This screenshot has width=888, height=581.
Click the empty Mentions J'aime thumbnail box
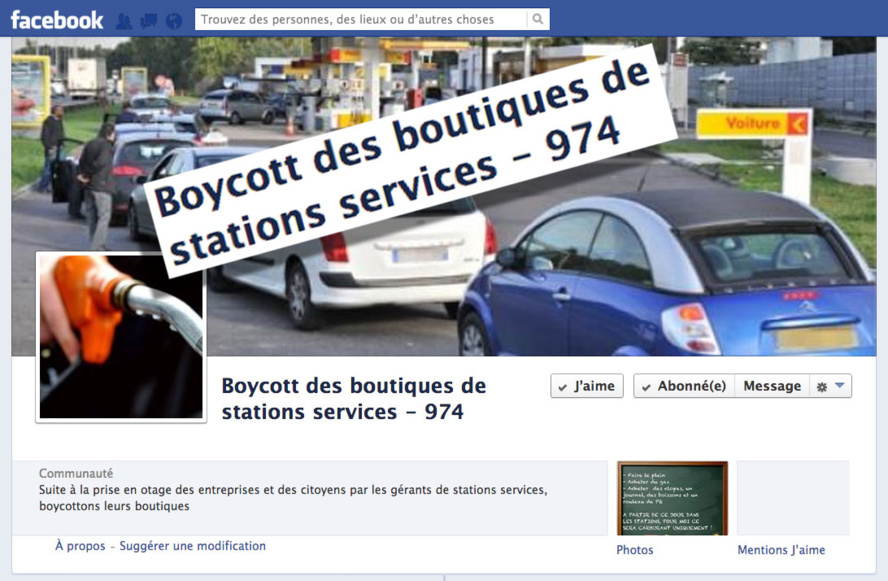point(793,498)
